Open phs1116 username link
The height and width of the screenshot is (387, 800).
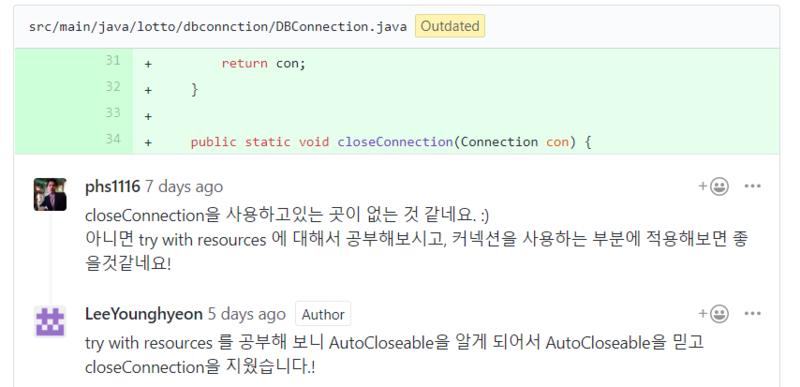(x=112, y=187)
